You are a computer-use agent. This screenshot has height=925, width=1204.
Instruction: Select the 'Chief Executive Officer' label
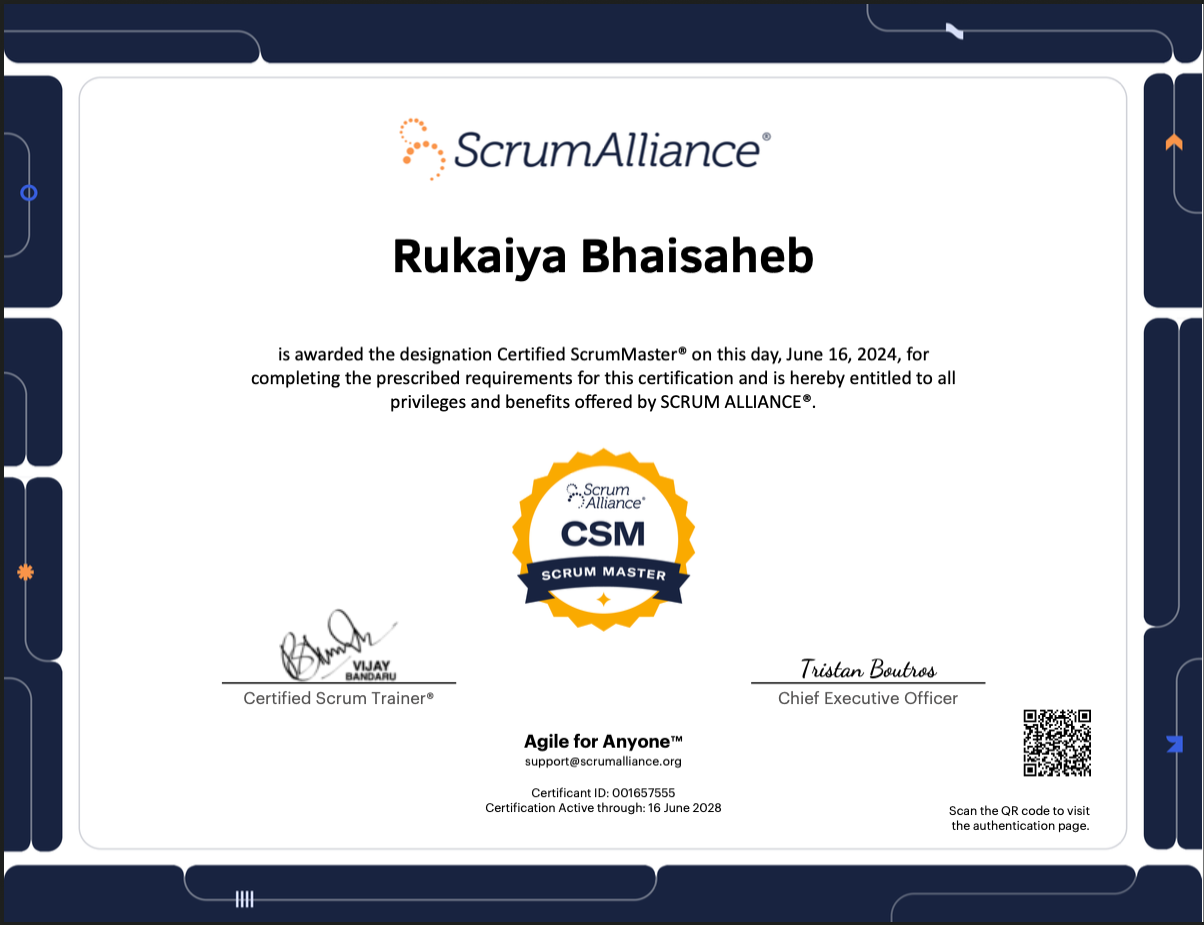[x=868, y=698]
